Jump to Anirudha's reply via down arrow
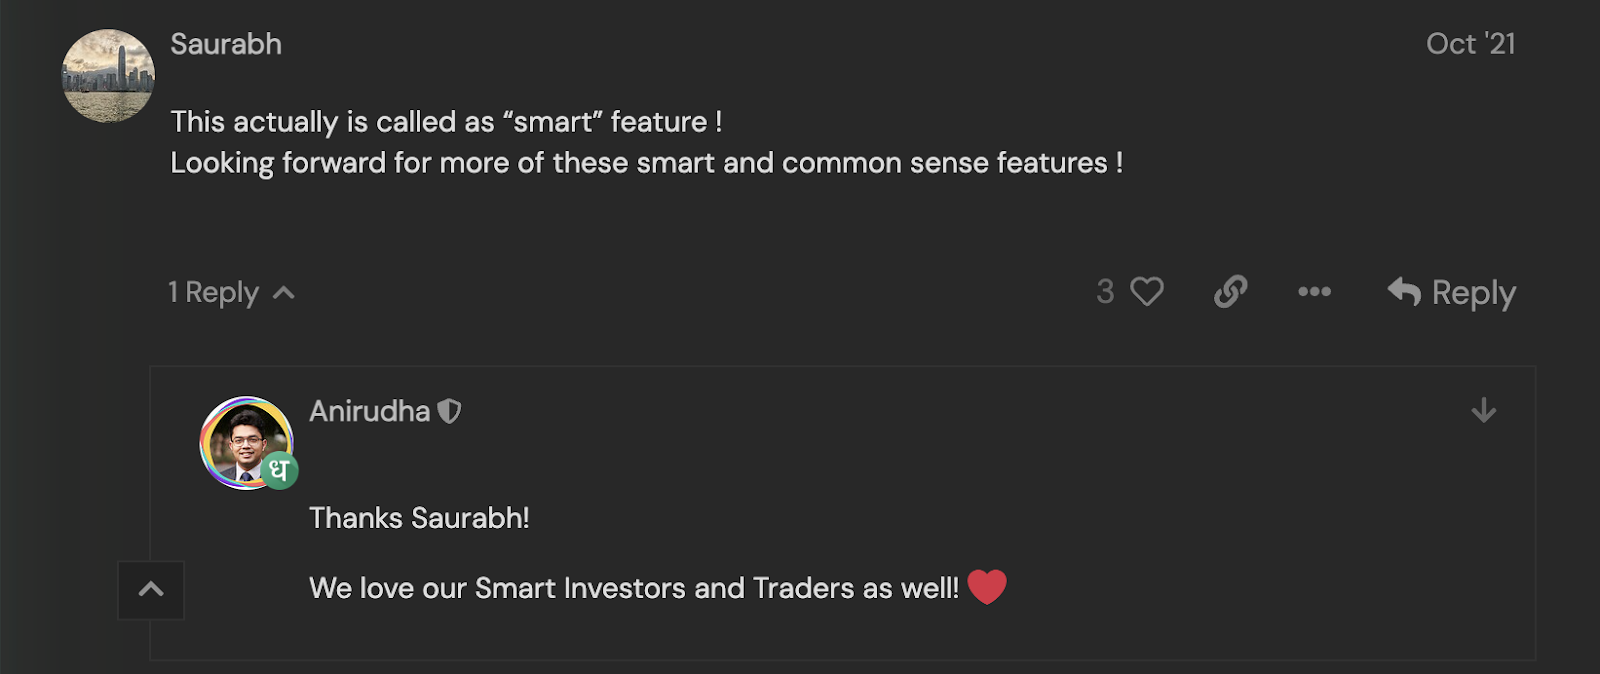This screenshot has width=1600, height=674. coord(1484,410)
